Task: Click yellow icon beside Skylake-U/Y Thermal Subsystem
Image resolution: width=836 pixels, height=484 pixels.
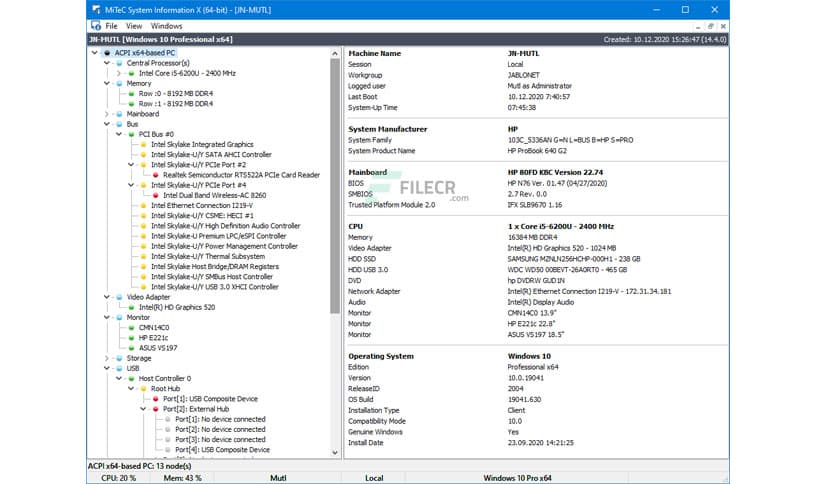Action: tap(143, 256)
